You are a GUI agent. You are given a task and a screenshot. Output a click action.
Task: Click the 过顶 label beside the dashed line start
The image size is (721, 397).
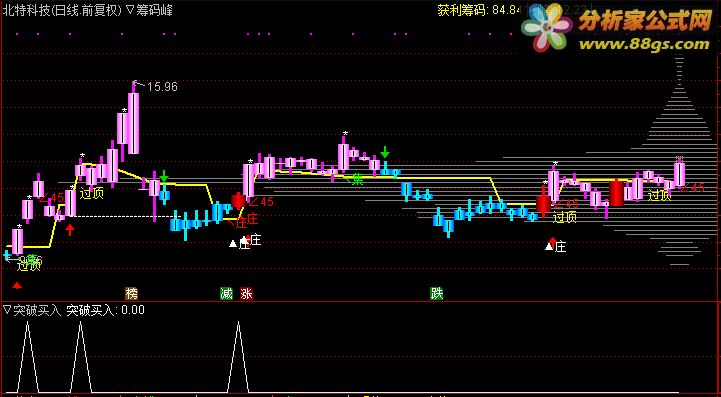point(92,194)
